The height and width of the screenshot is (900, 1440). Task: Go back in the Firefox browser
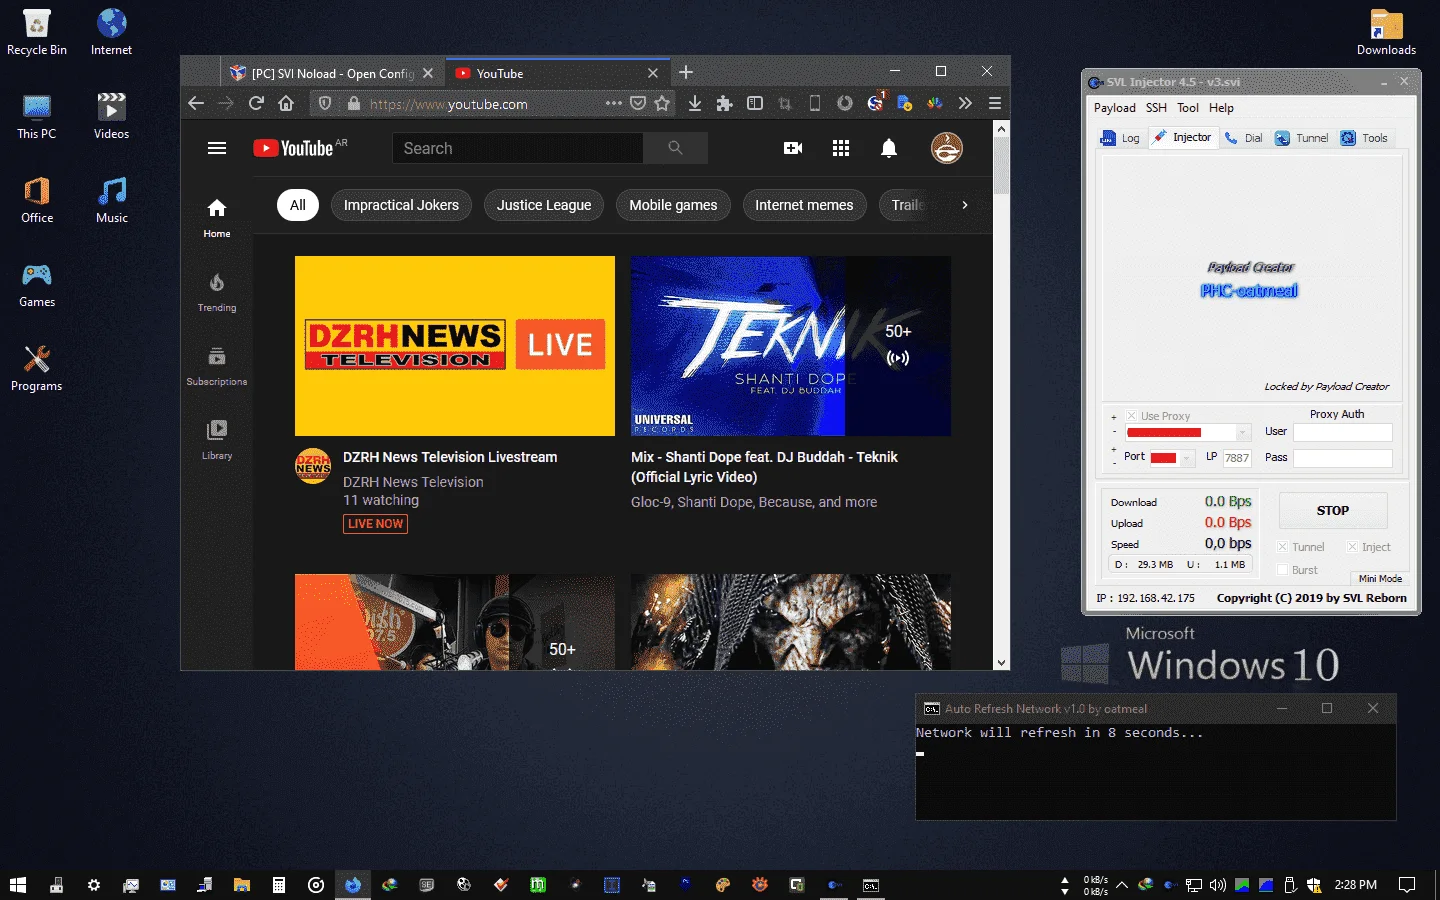pyautogui.click(x=196, y=103)
